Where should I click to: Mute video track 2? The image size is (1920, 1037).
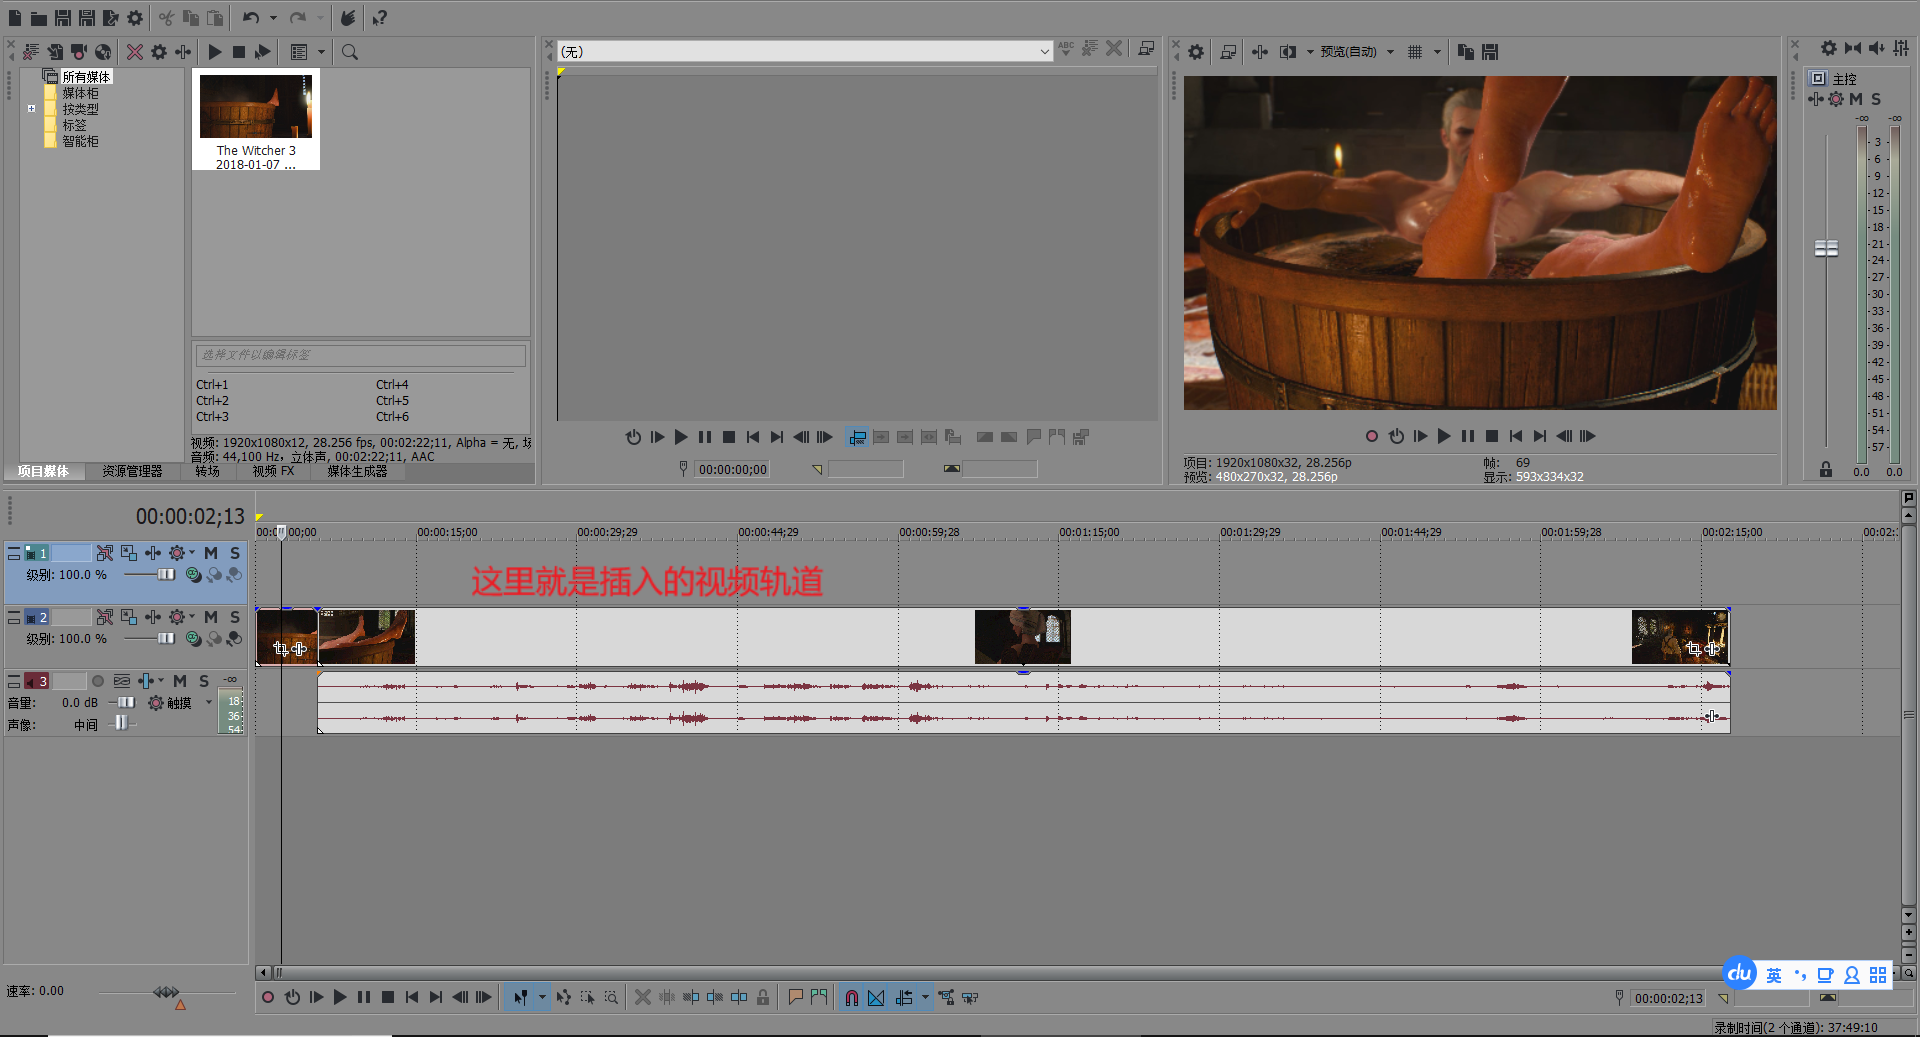pyautogui.click(x=211, y=617)
